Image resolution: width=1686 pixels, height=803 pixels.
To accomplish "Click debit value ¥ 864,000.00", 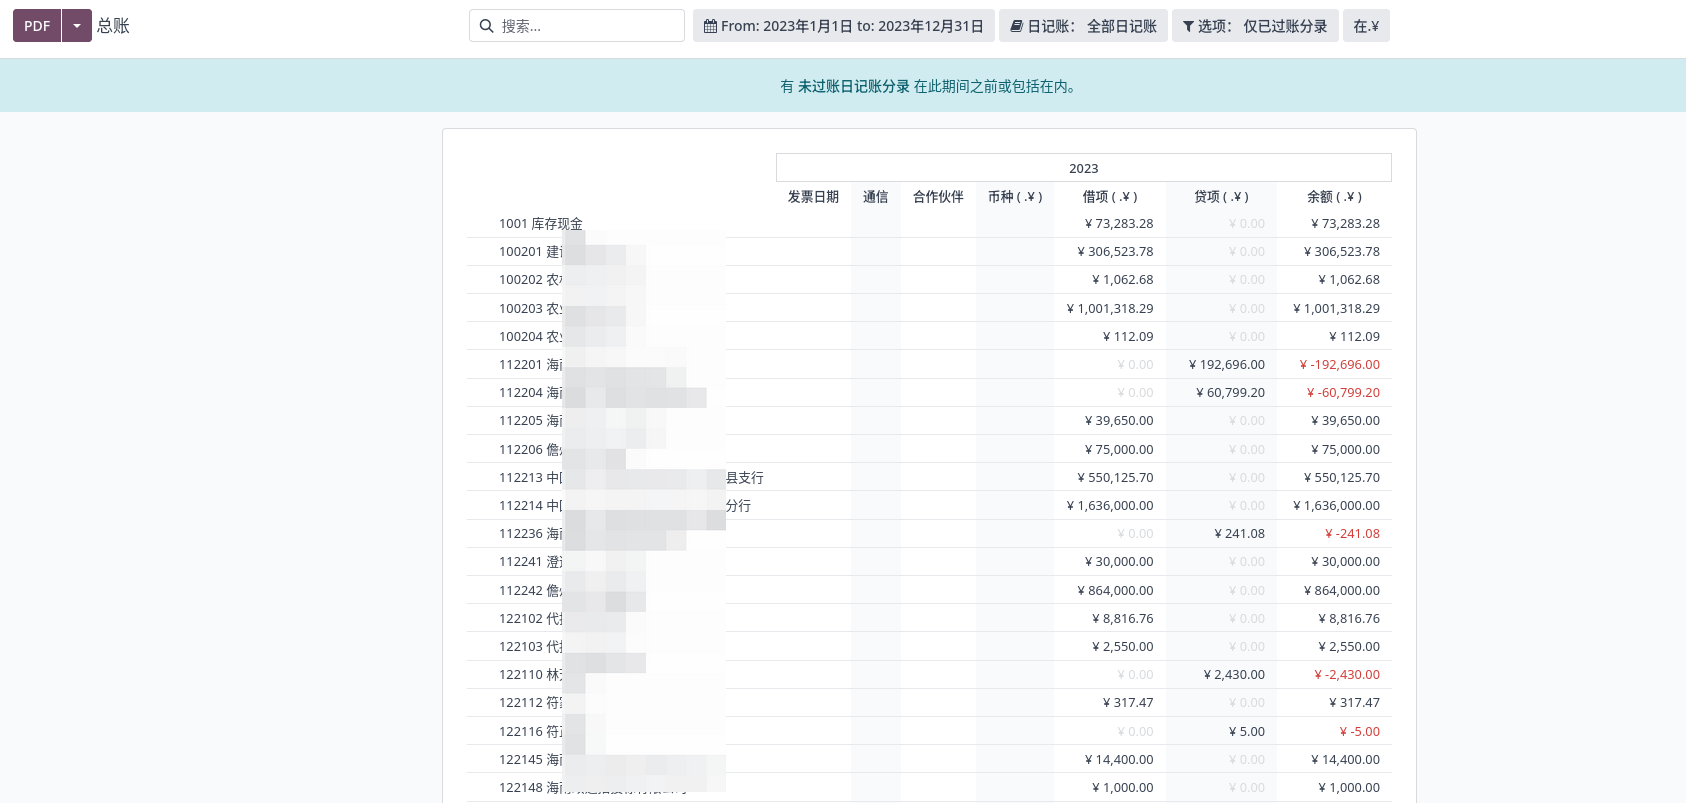I will point(1115,591).
